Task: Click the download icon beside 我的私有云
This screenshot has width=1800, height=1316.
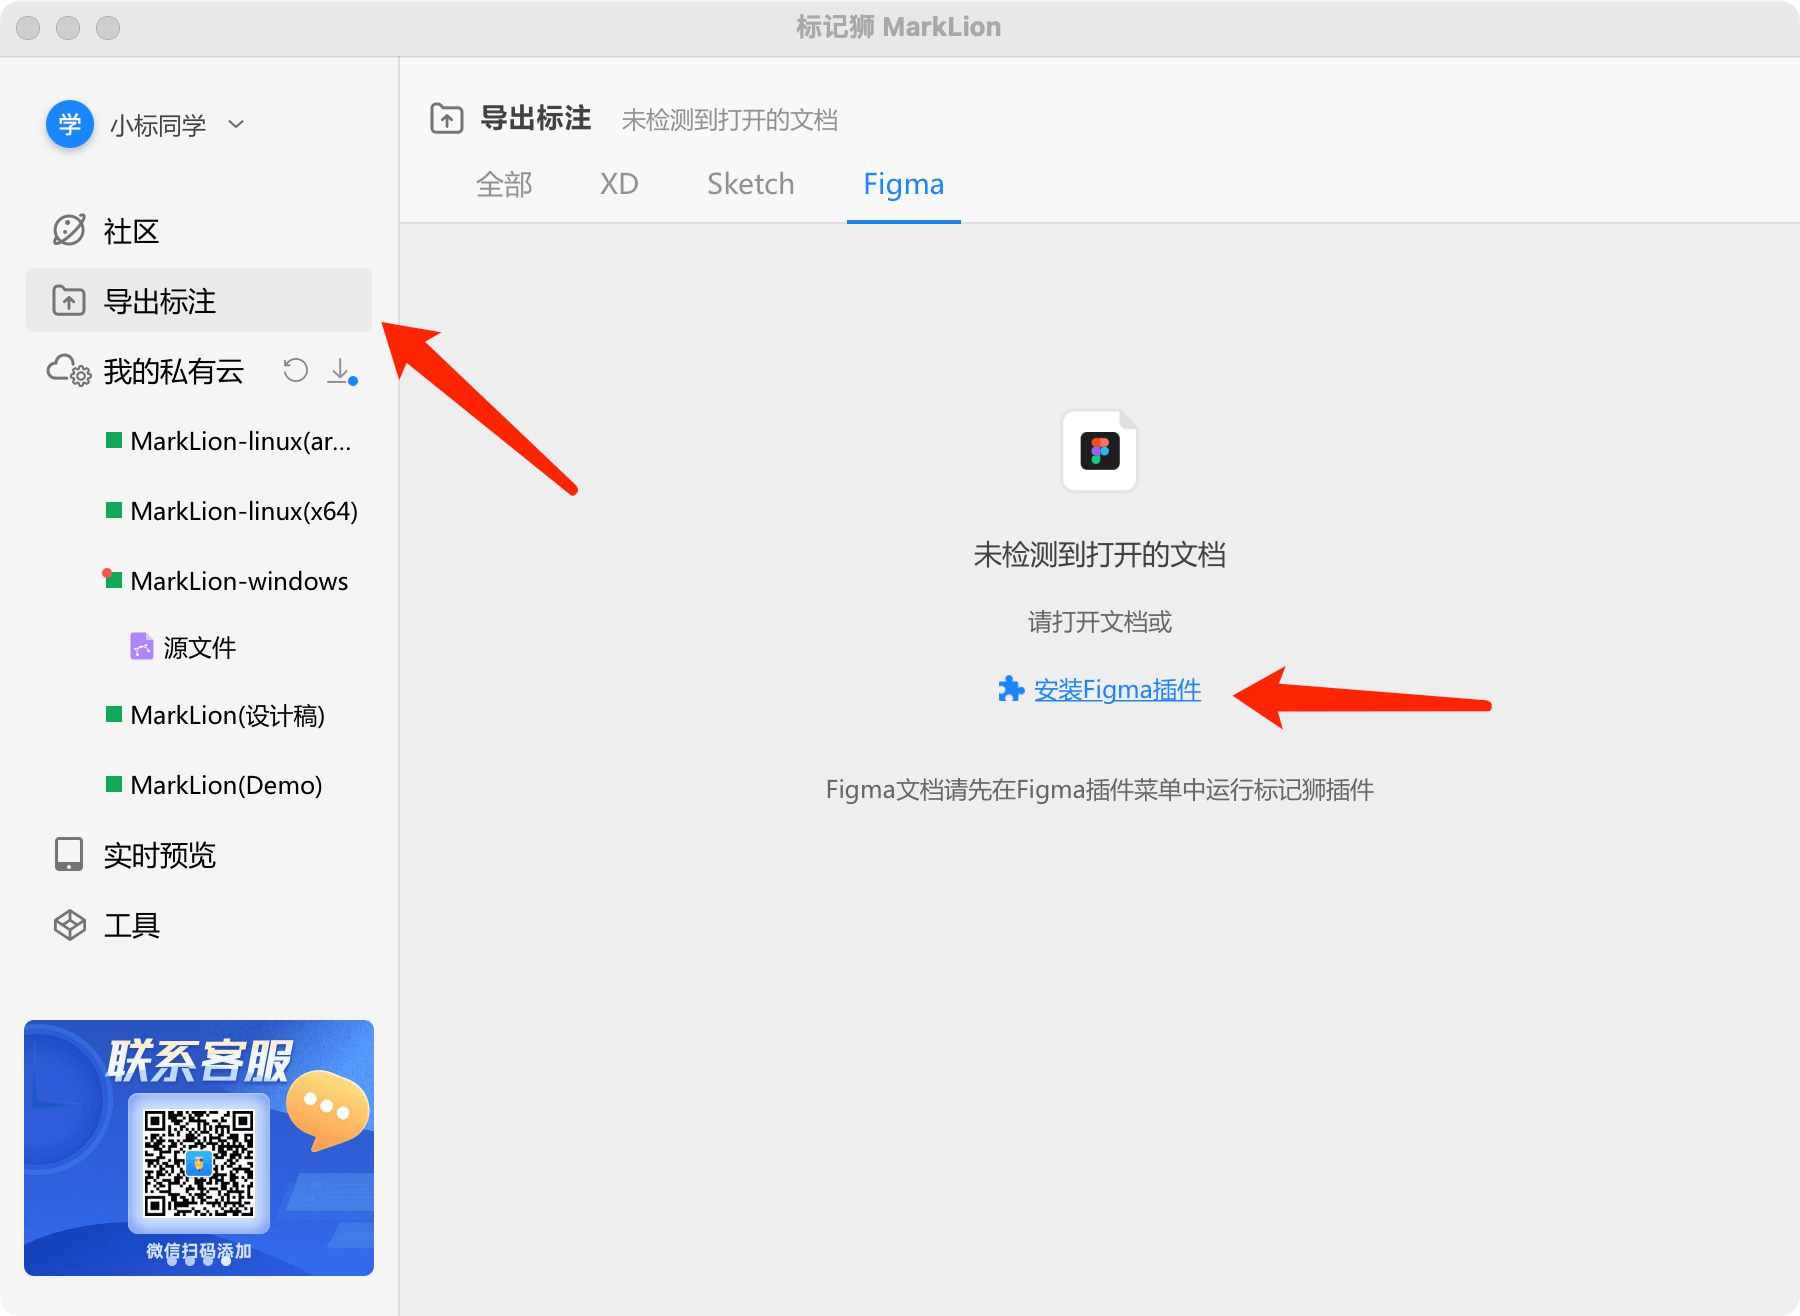Action: [340, 371]
